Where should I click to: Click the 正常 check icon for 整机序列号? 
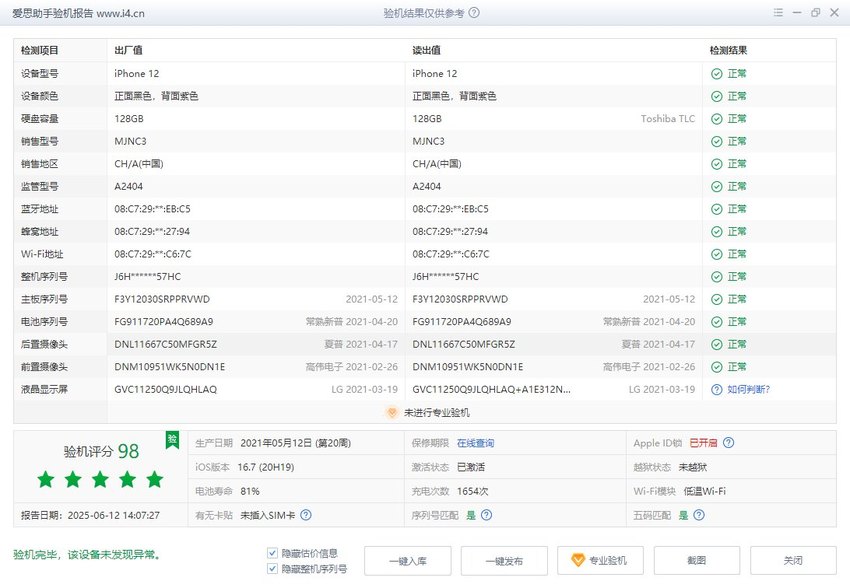pos(717,277)
